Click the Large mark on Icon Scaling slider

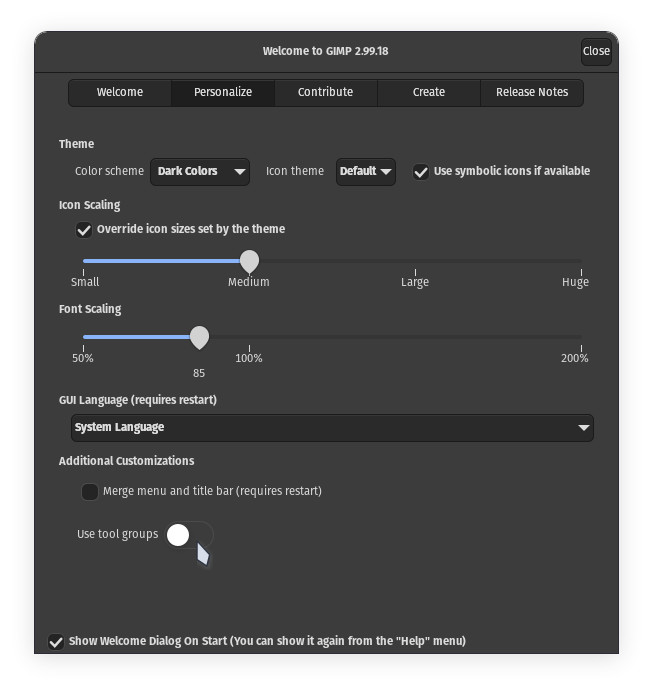point(415,262)
